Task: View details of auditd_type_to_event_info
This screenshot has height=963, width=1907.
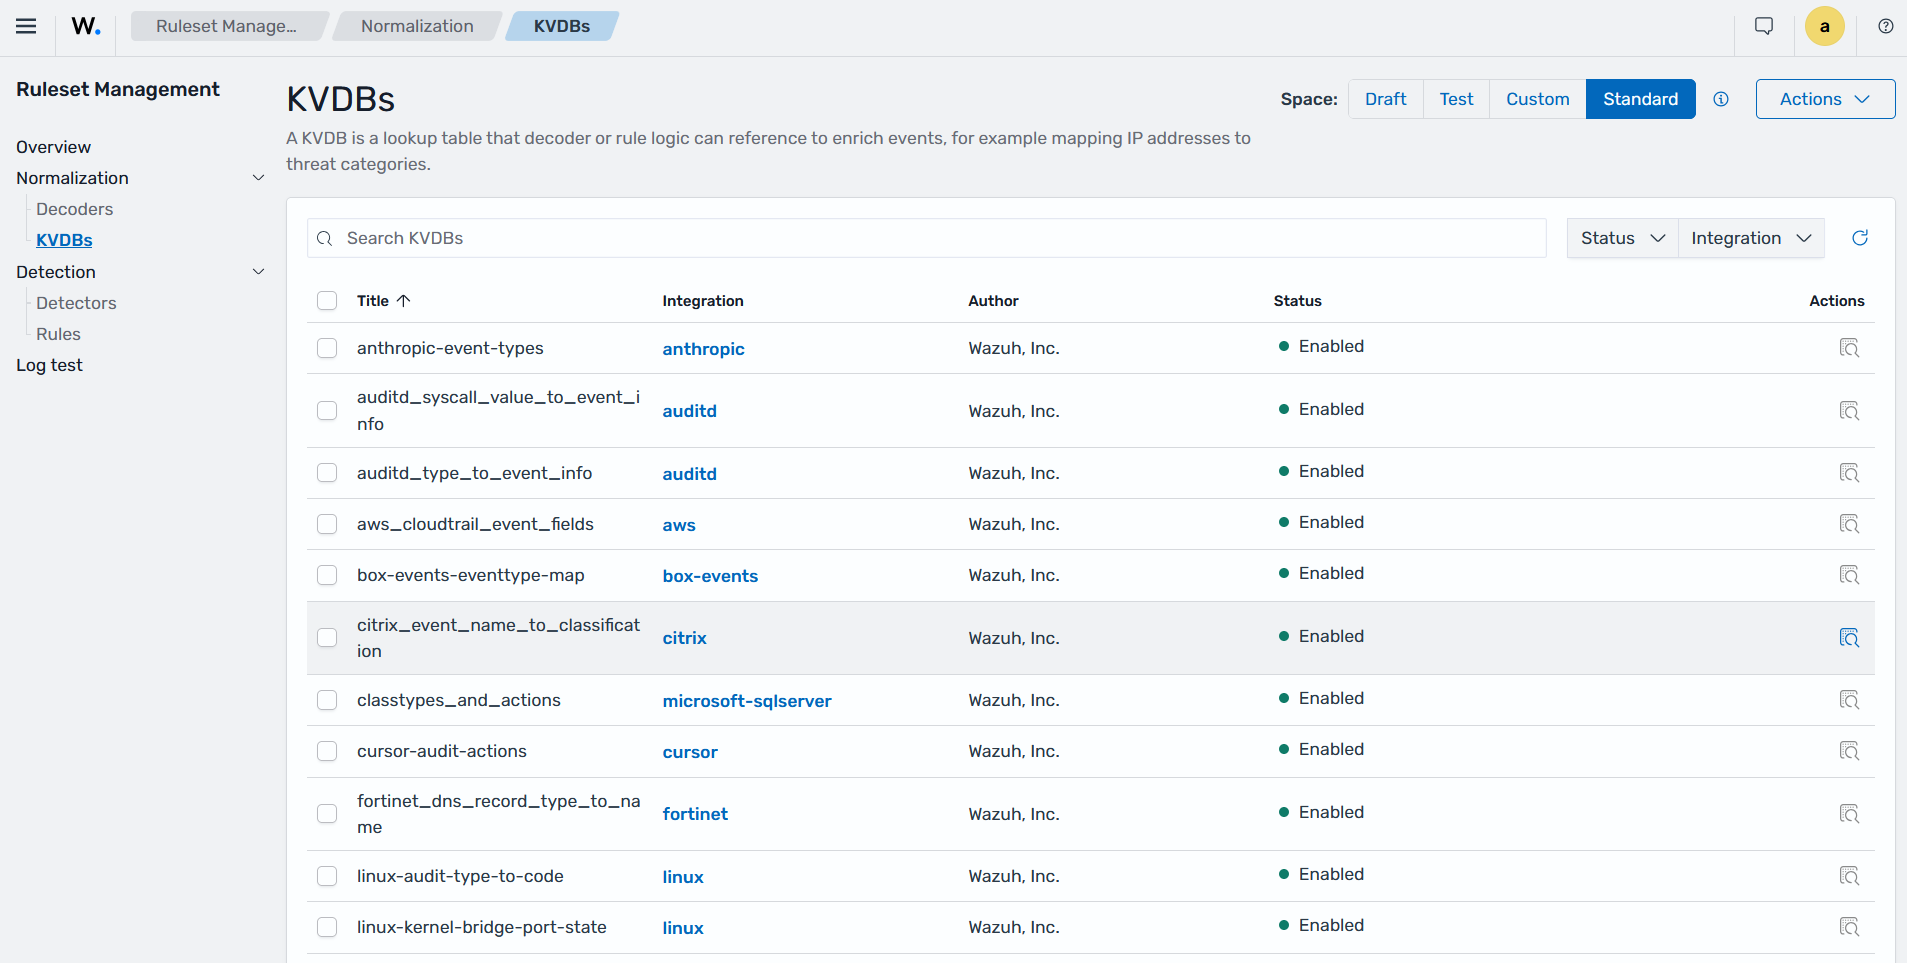Action: tap(1849, 473)
